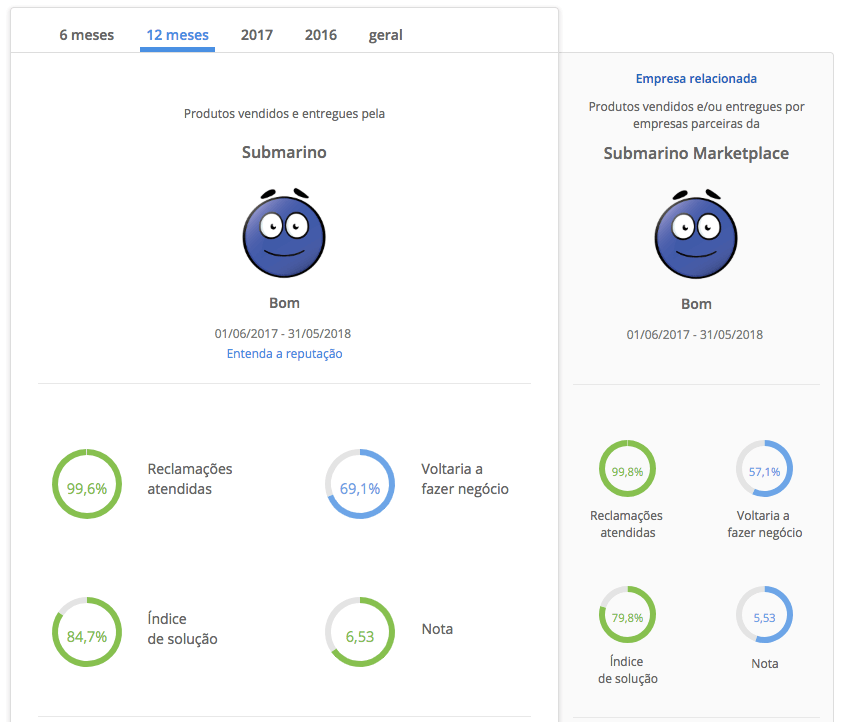Click the 99,8% Marketplace complaints gauge
This screenshot has height=722, width=843.
tap(627, 470)
